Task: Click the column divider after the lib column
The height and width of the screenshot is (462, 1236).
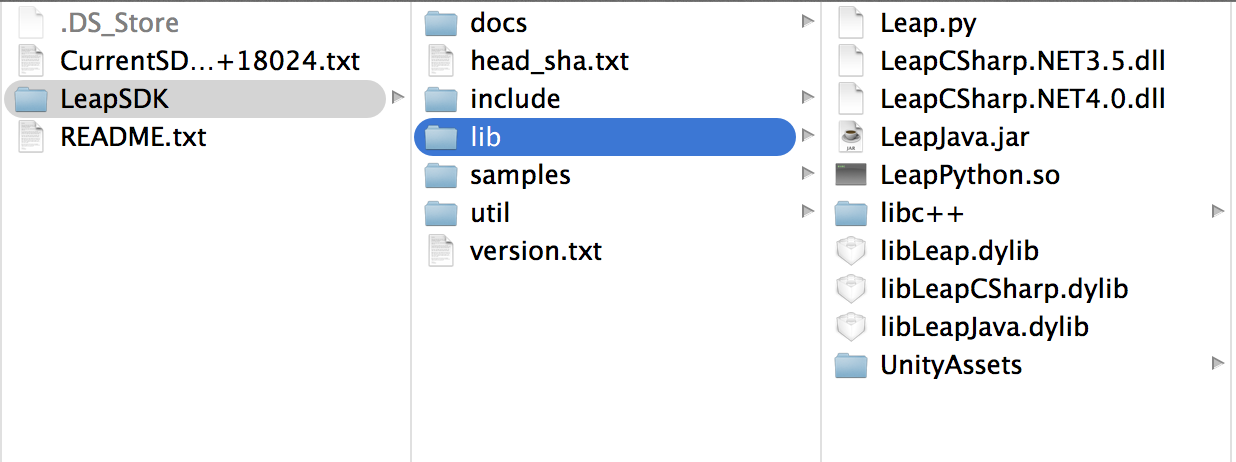Action: pos(821,231)
